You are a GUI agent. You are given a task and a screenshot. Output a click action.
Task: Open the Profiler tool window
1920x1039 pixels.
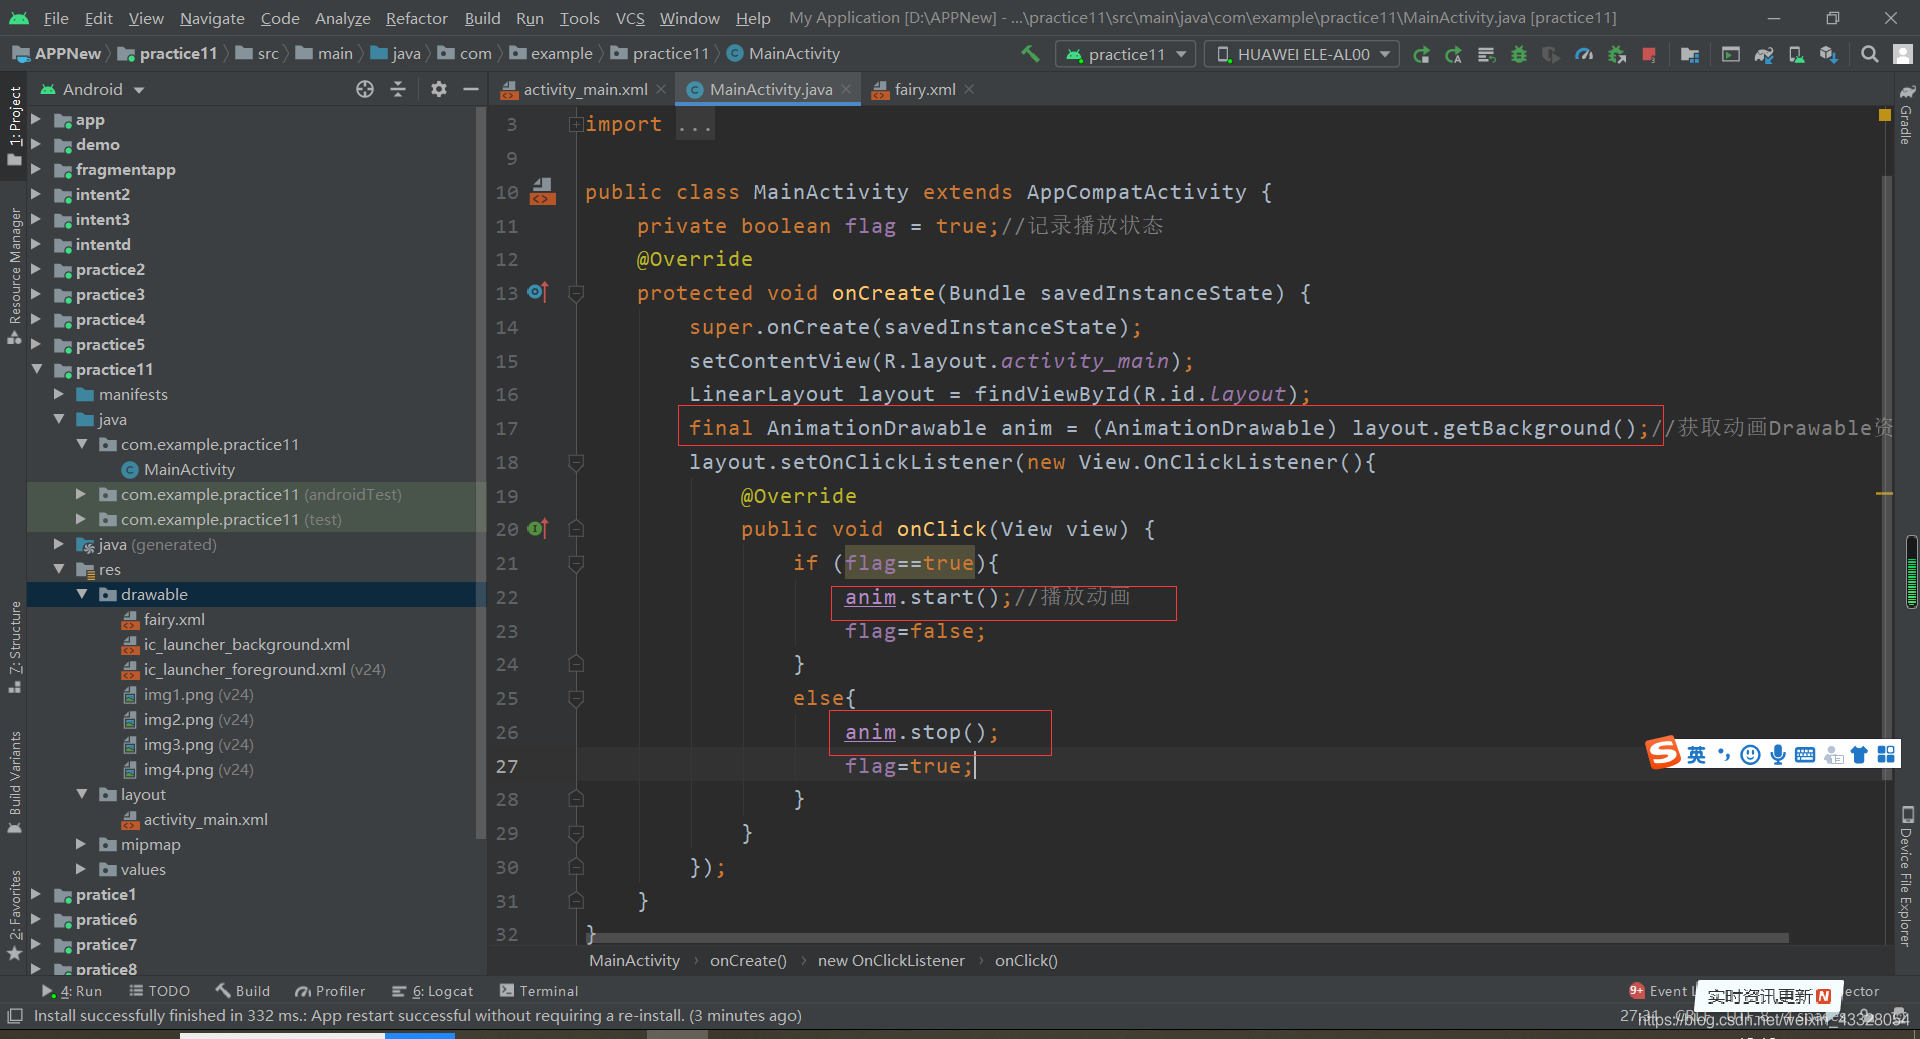point(330,991)
